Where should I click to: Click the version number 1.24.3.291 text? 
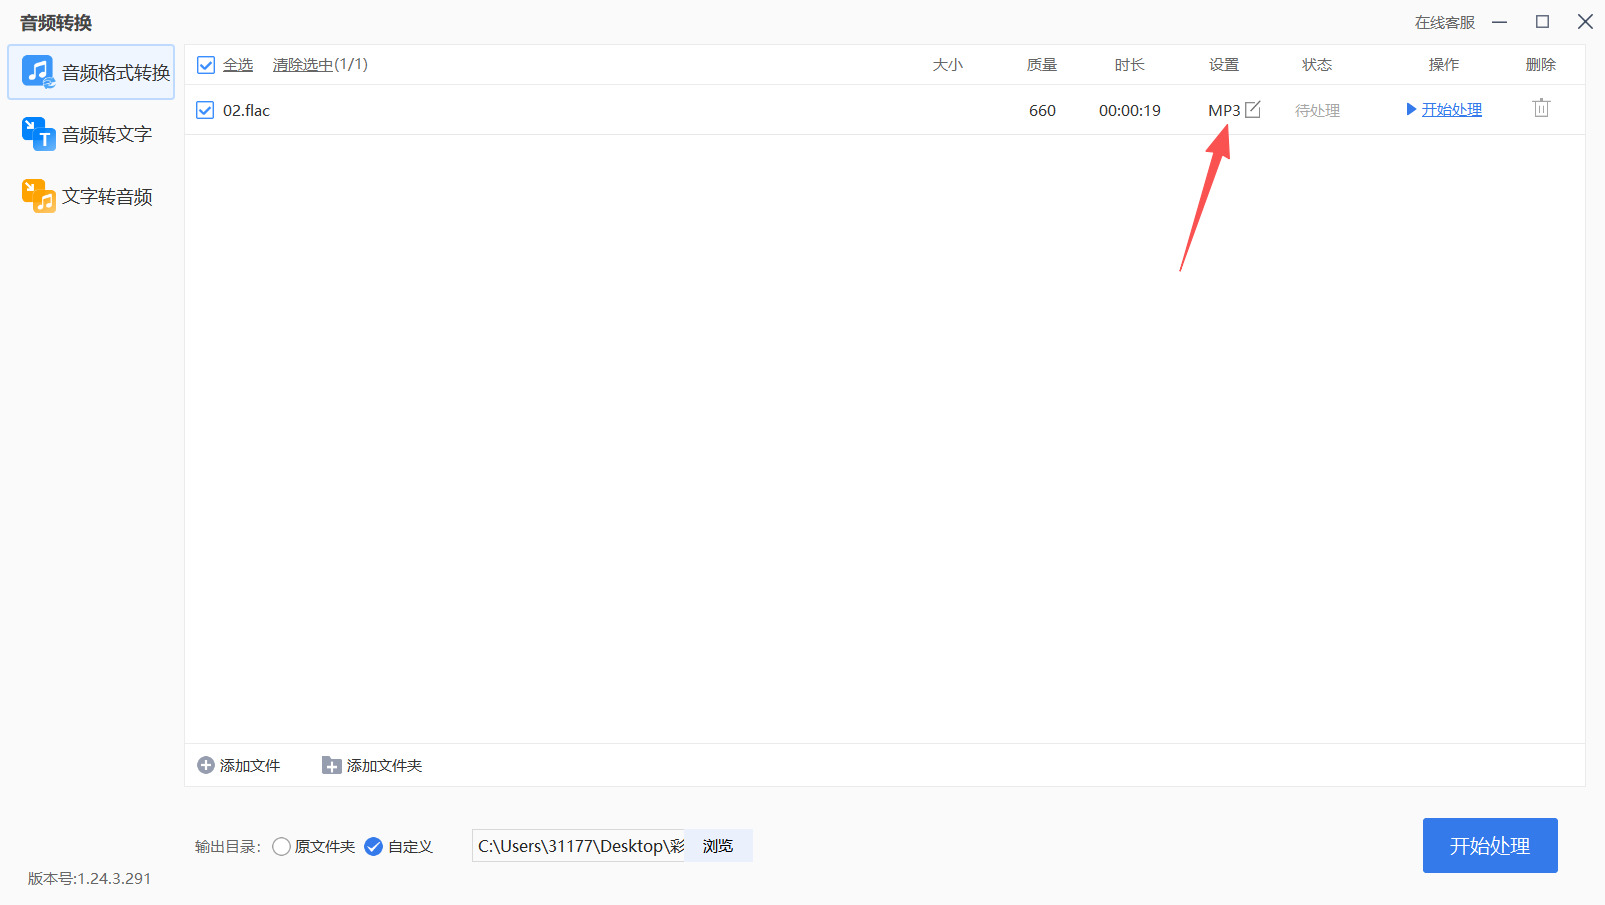tap(114, 878)
